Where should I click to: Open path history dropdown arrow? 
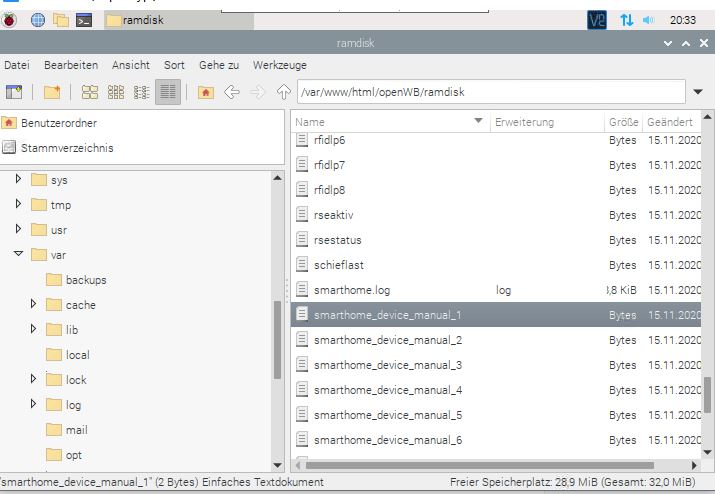tap(698, 92)
